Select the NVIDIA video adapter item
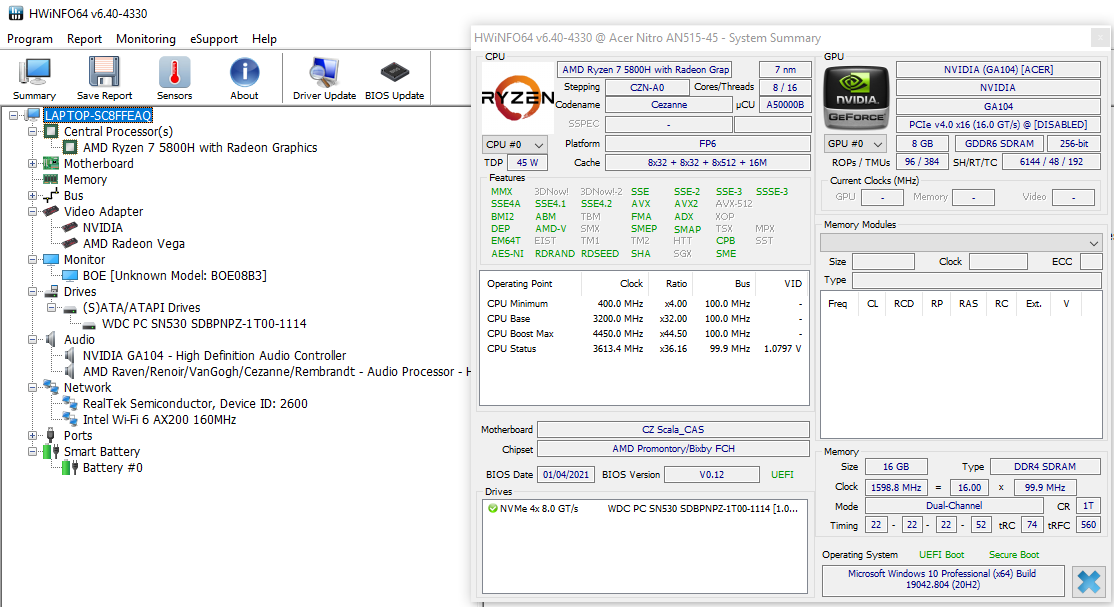Viewport: 1114px width, 607px height. [102, 227]
